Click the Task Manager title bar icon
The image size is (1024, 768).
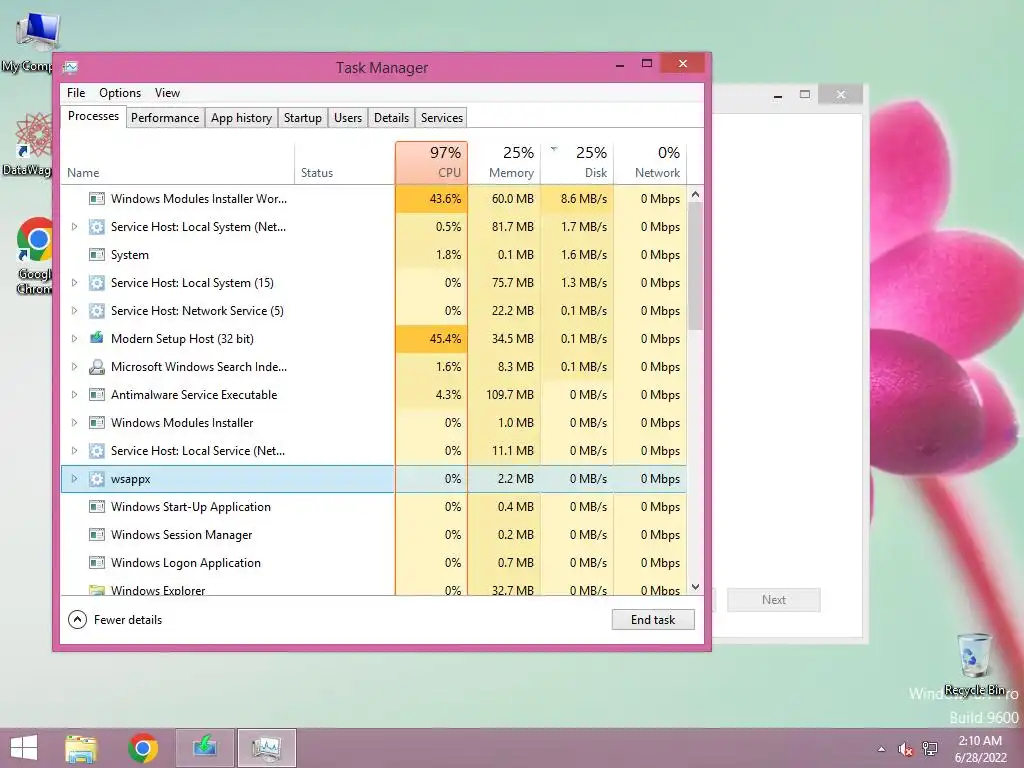pyautogui.click(x=71, y=67)
